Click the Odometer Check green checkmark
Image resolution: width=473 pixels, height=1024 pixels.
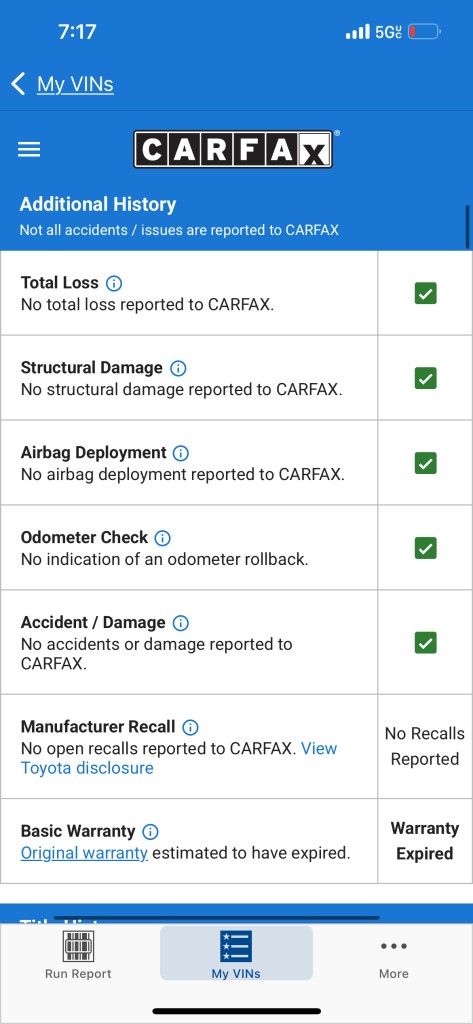(x=425, y=548)
